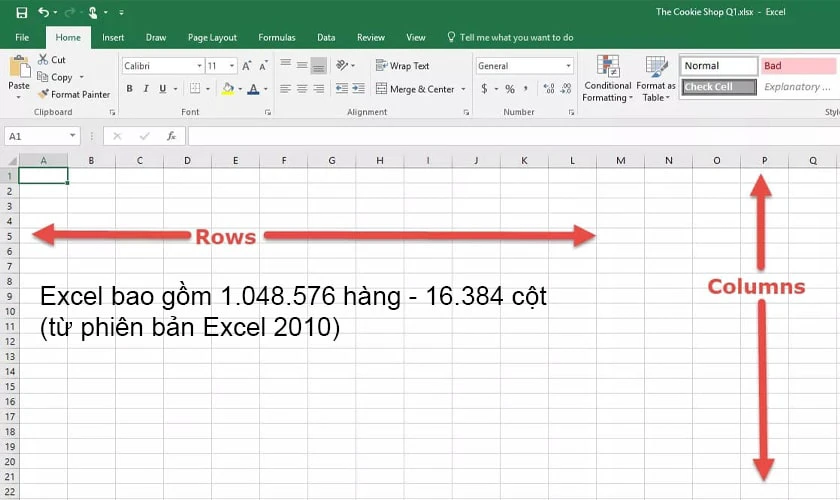Select the Format Painter brush
This screenshot has width=840, height=500.
pos(43,94)
